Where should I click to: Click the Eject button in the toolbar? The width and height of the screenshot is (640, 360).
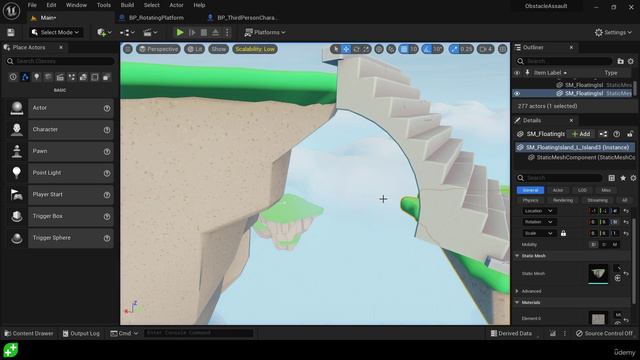pyautogui.click(x=216, y=32)
